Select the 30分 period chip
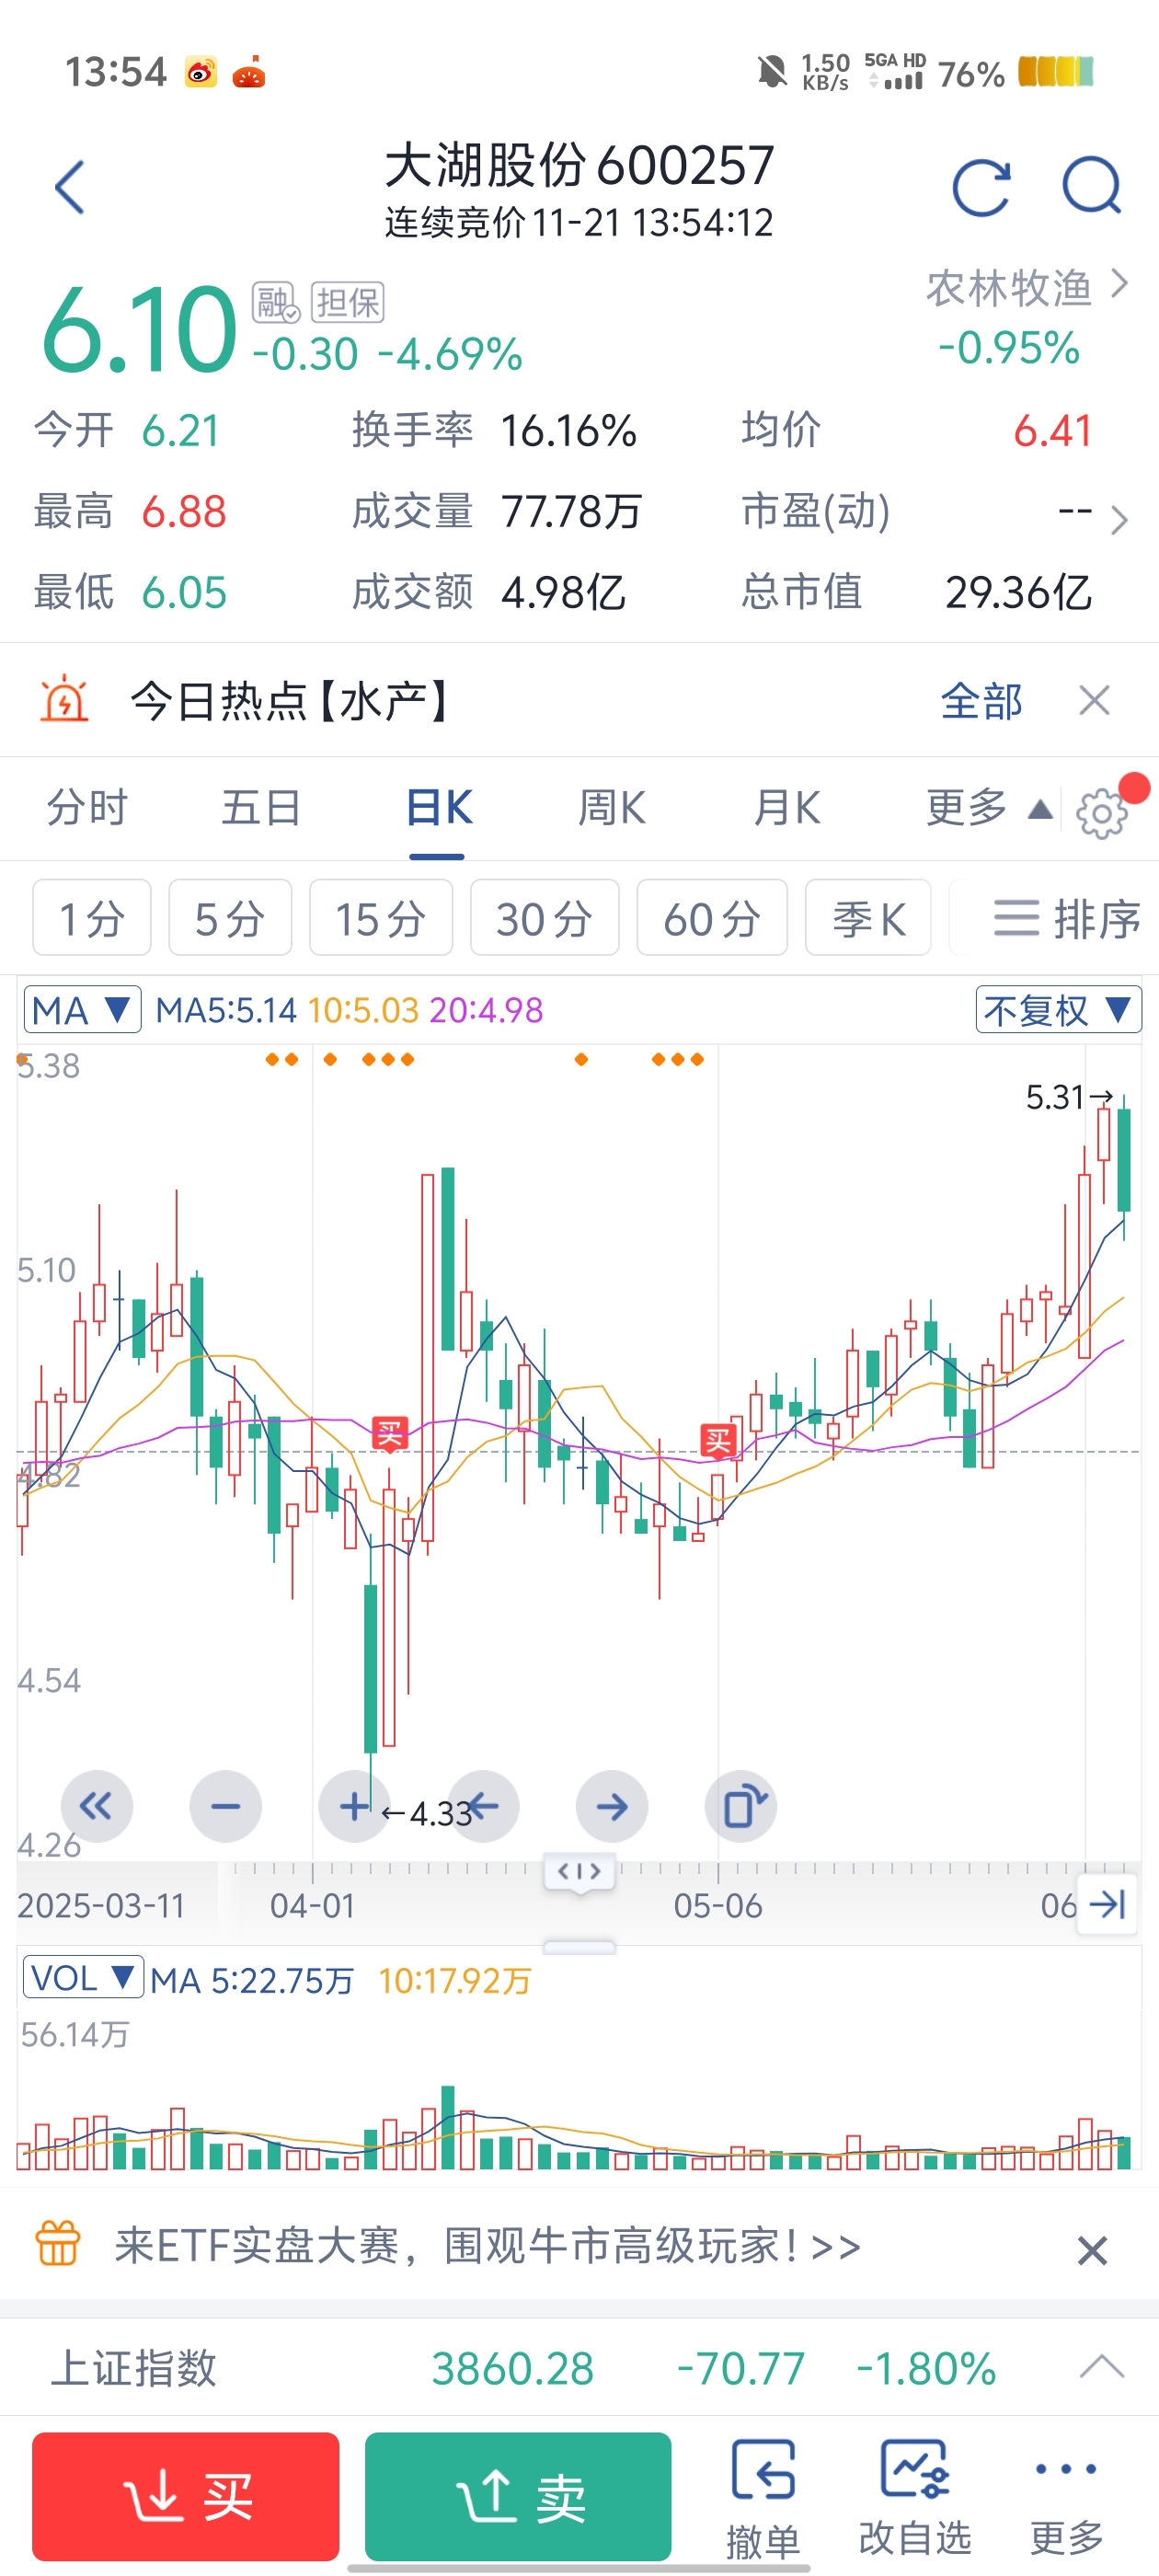1159x2576 pixels. (544, 918)
